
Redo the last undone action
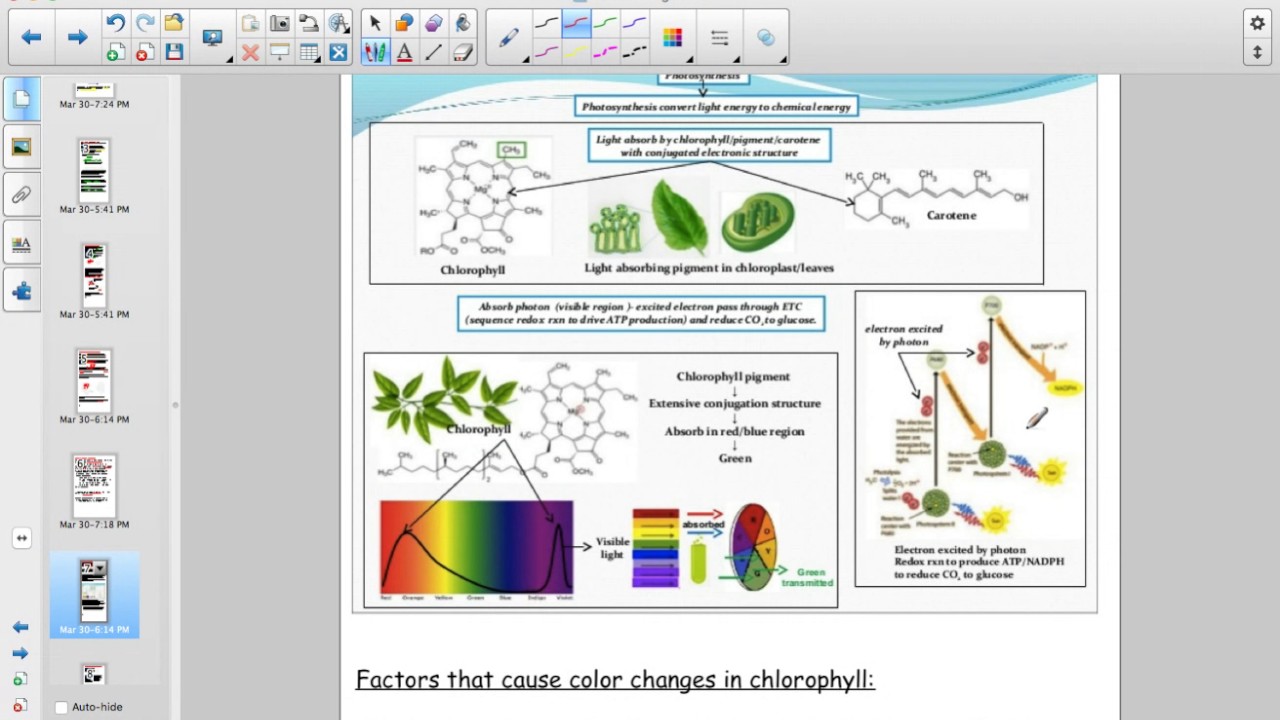click(145, 23)
